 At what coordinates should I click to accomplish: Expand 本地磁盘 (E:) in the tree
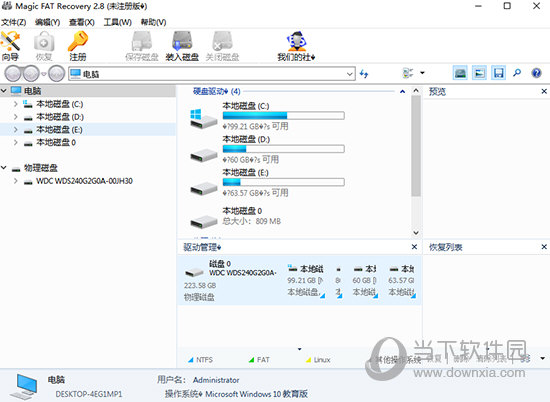[15, 129]
